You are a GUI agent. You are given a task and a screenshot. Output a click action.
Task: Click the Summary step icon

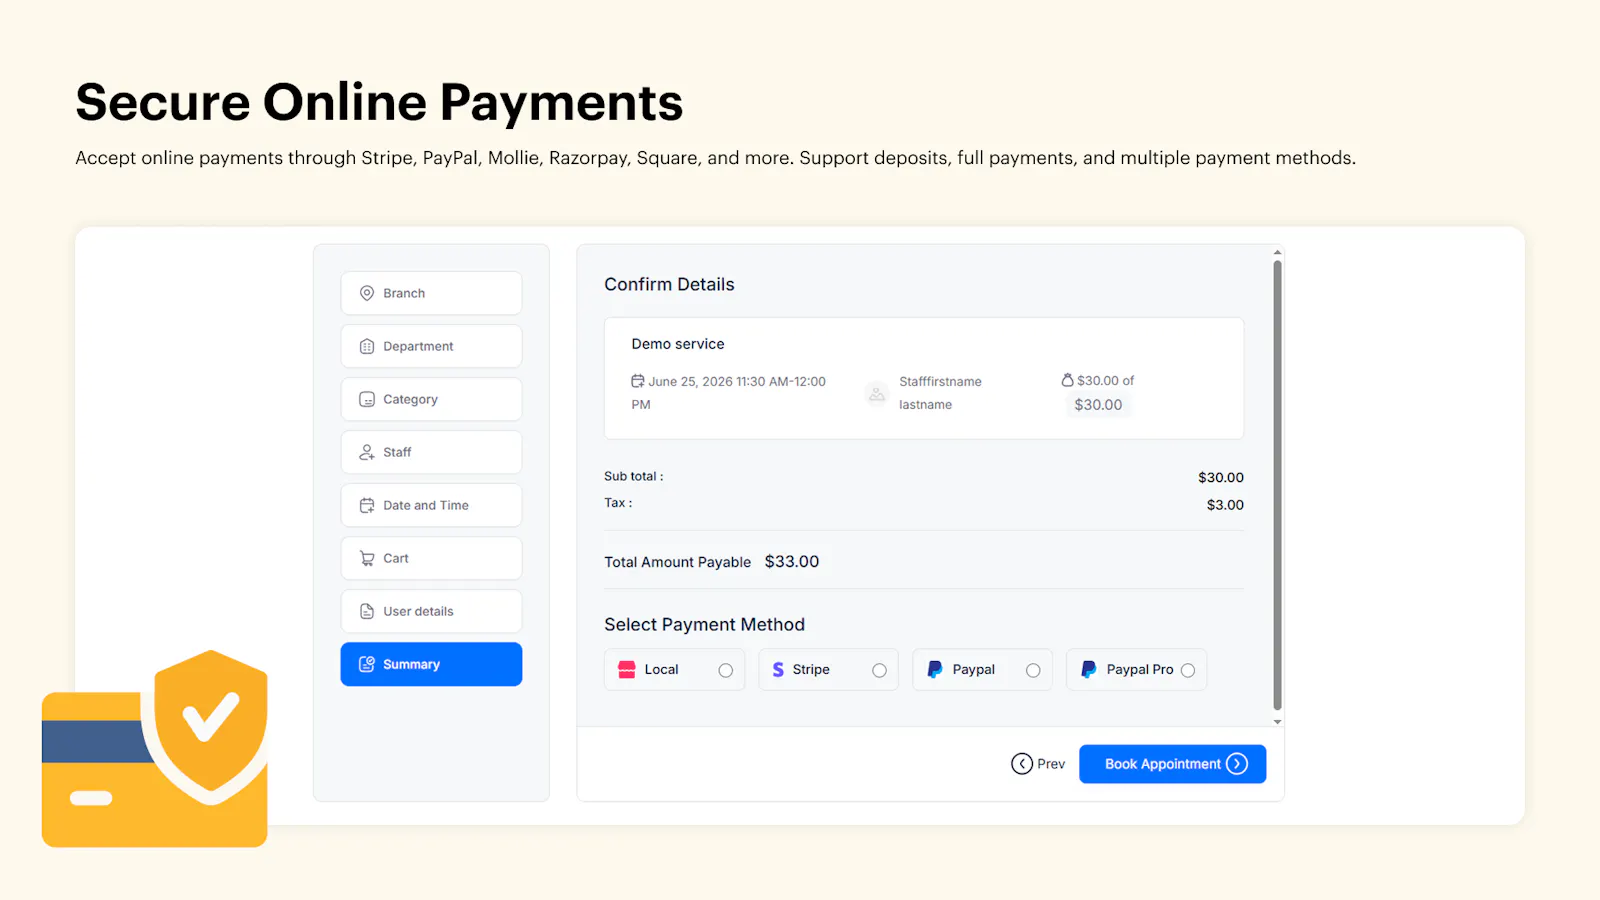367,664
